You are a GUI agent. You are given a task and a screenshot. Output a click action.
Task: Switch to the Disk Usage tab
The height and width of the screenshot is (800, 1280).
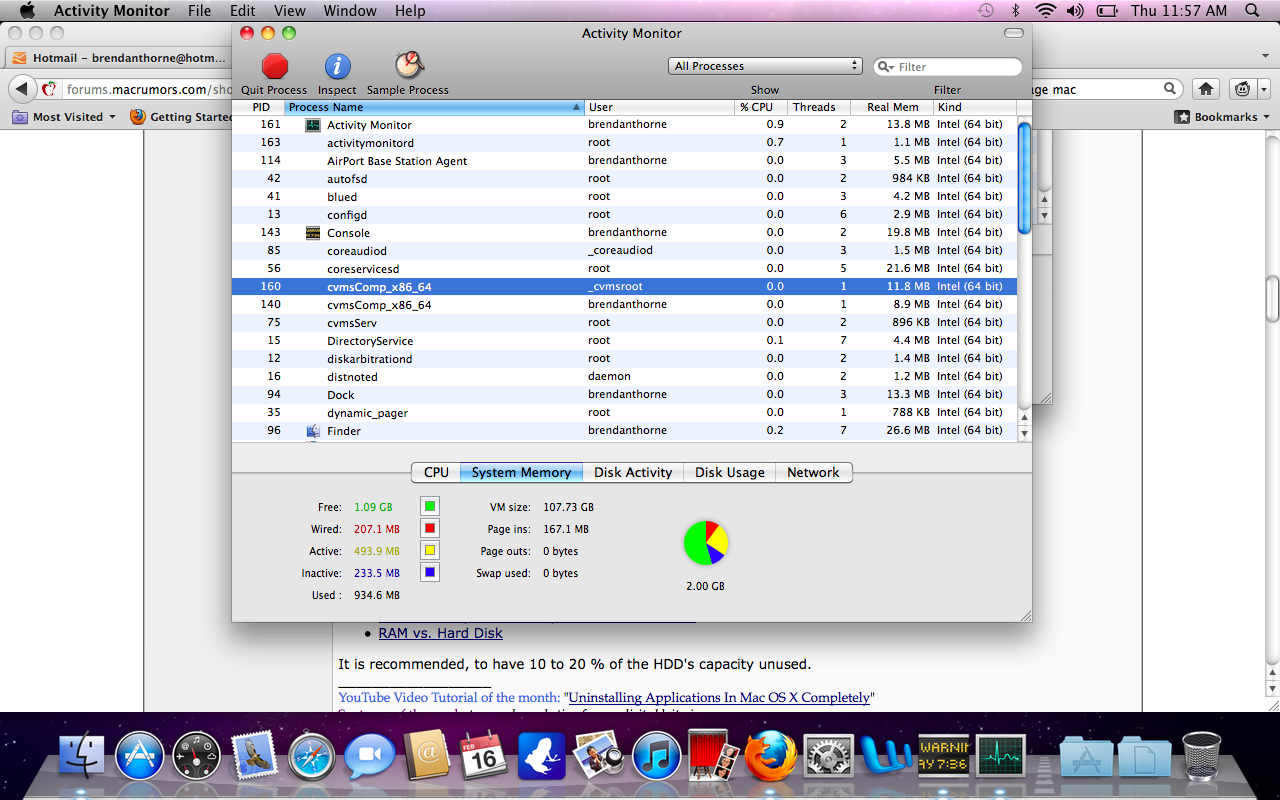(x=730, y=472)
